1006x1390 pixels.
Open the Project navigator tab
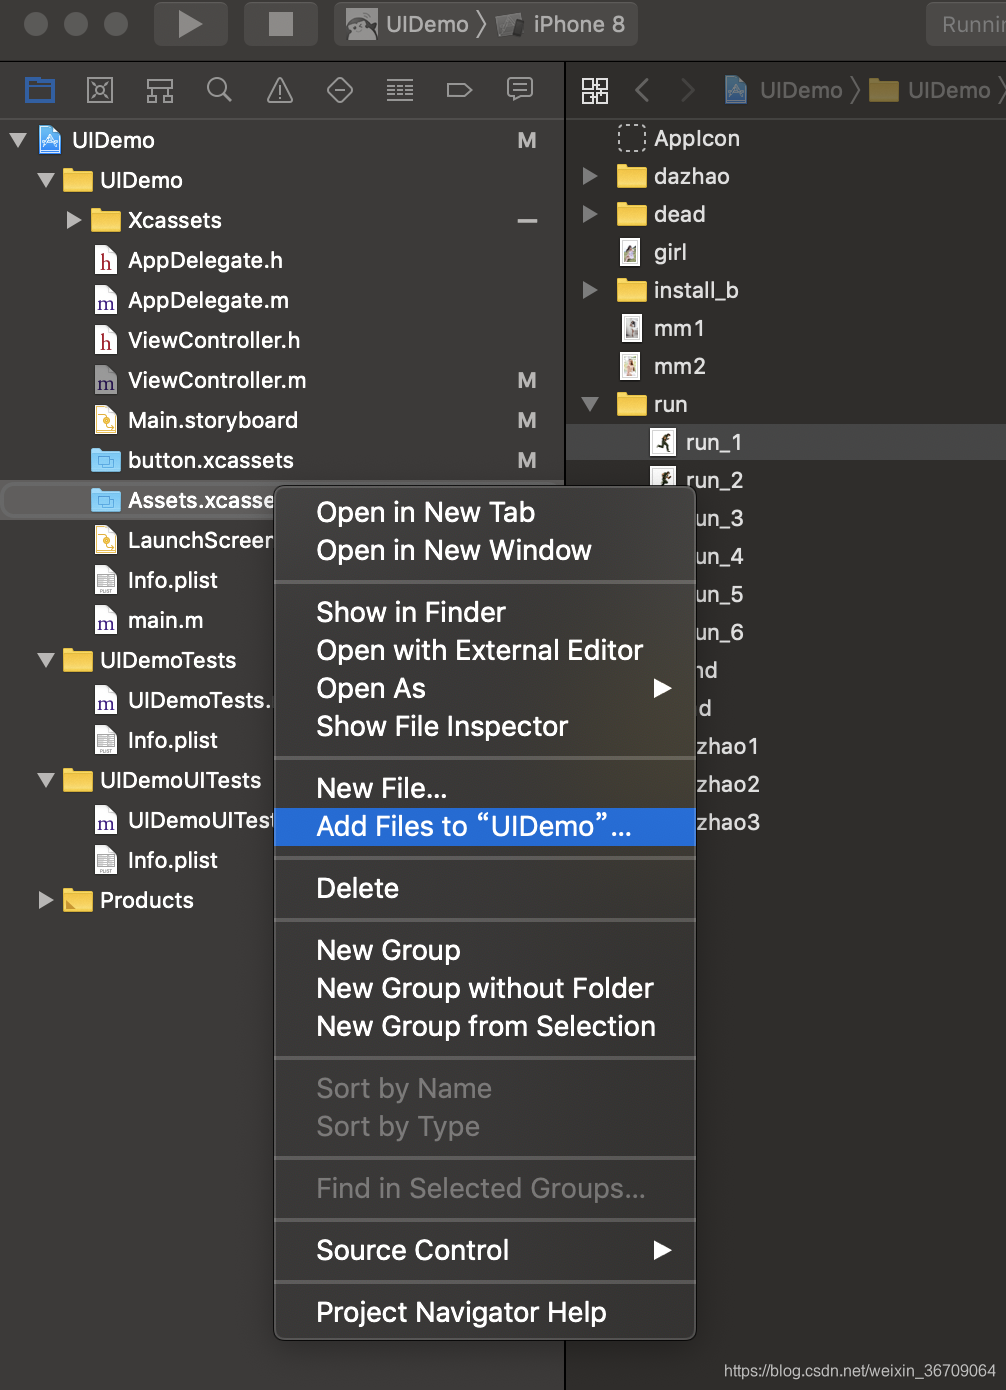pos(40,90)
